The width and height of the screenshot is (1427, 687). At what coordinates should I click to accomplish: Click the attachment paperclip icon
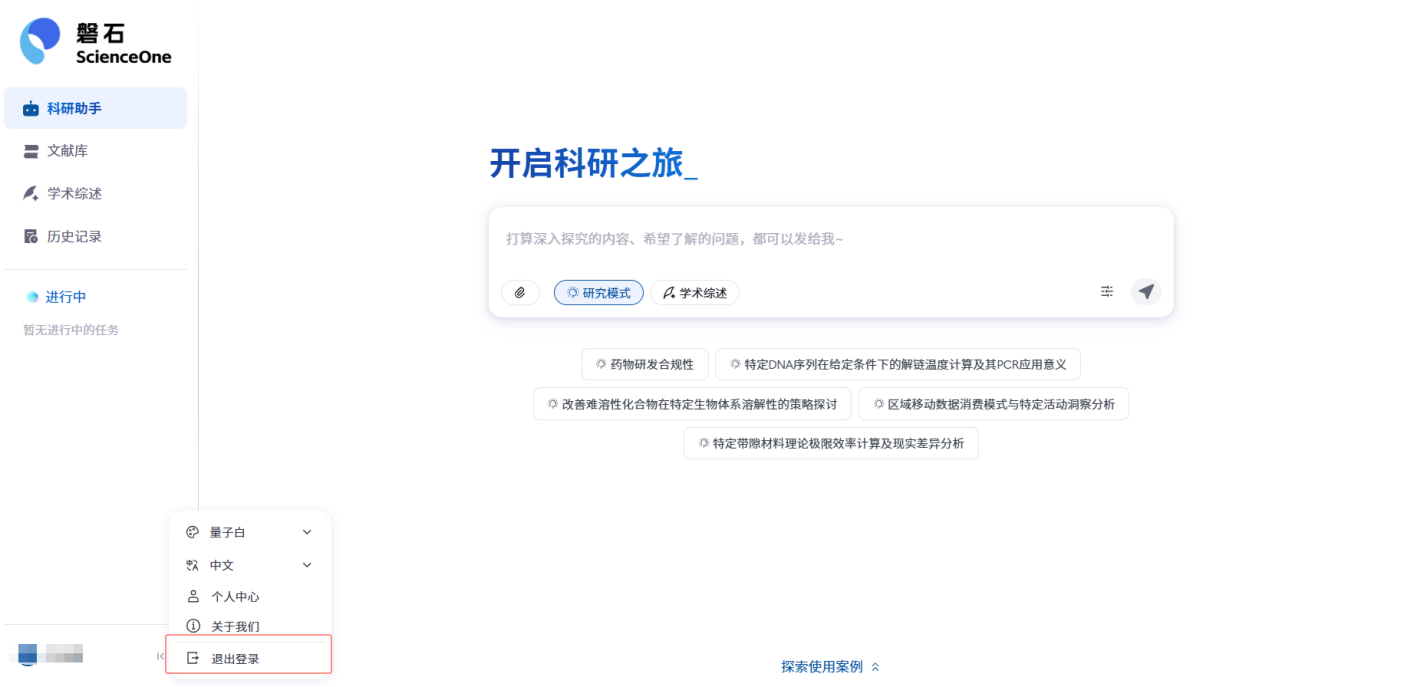click(x=519, y=292)
